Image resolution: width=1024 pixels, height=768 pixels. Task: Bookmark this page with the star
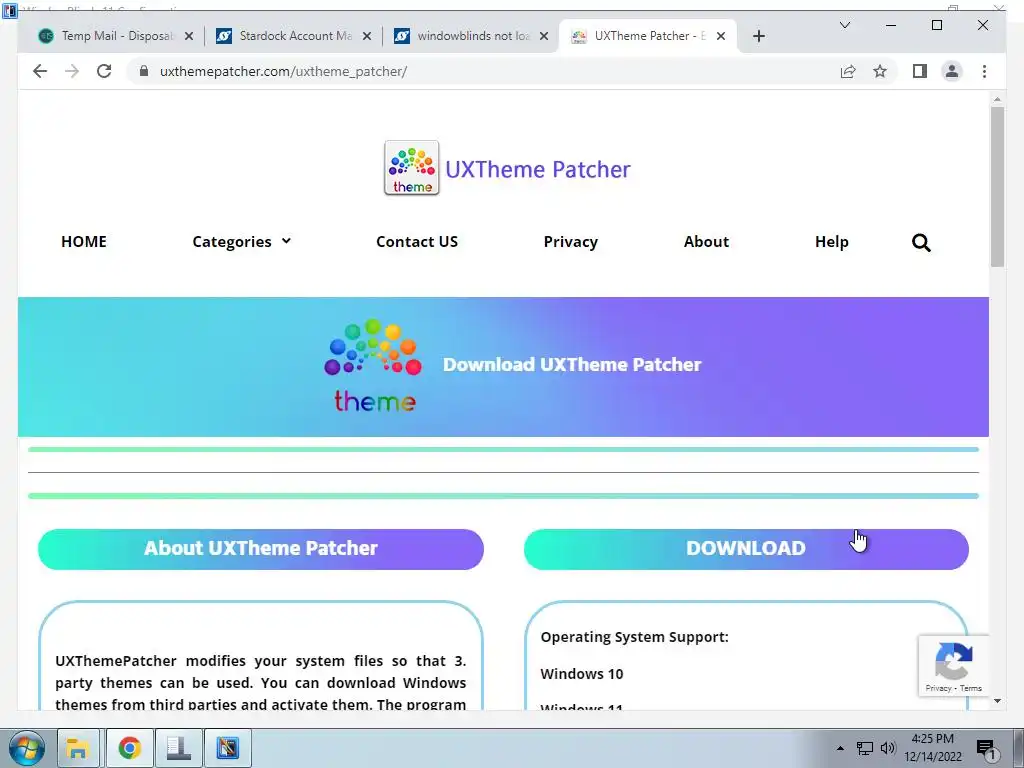[880, 71]
